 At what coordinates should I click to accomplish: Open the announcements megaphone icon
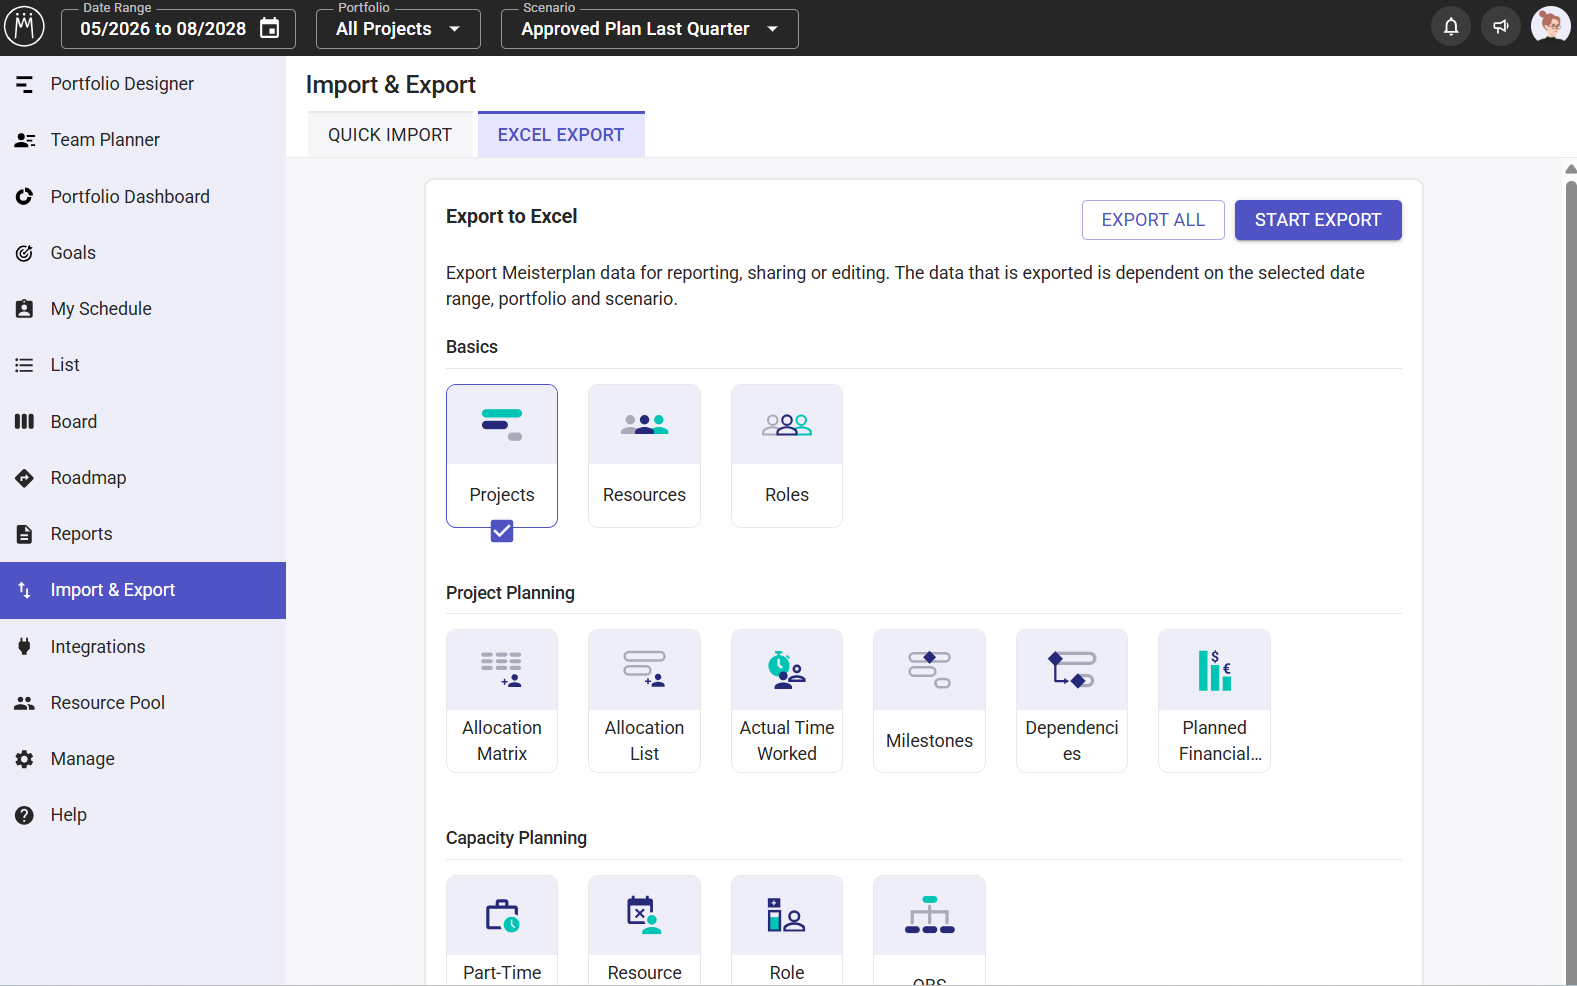click(x=1501, y=27)
